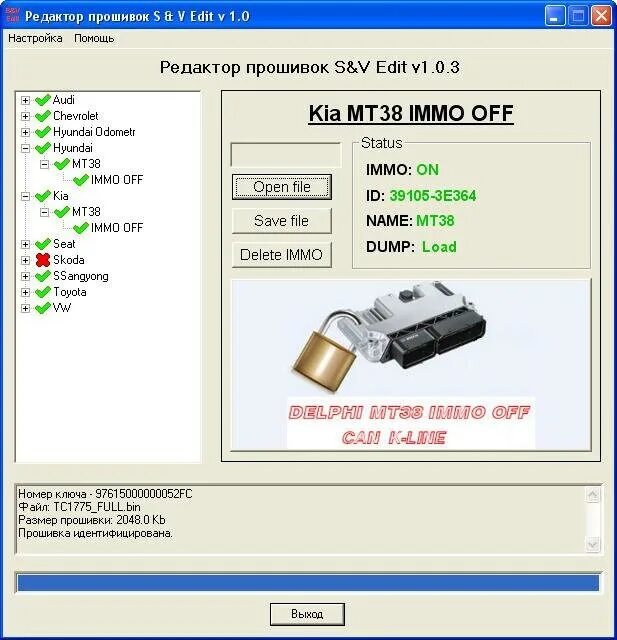Click the log line Номер ключа
Viewport: 617px width, 640px height.
(105, 494)
